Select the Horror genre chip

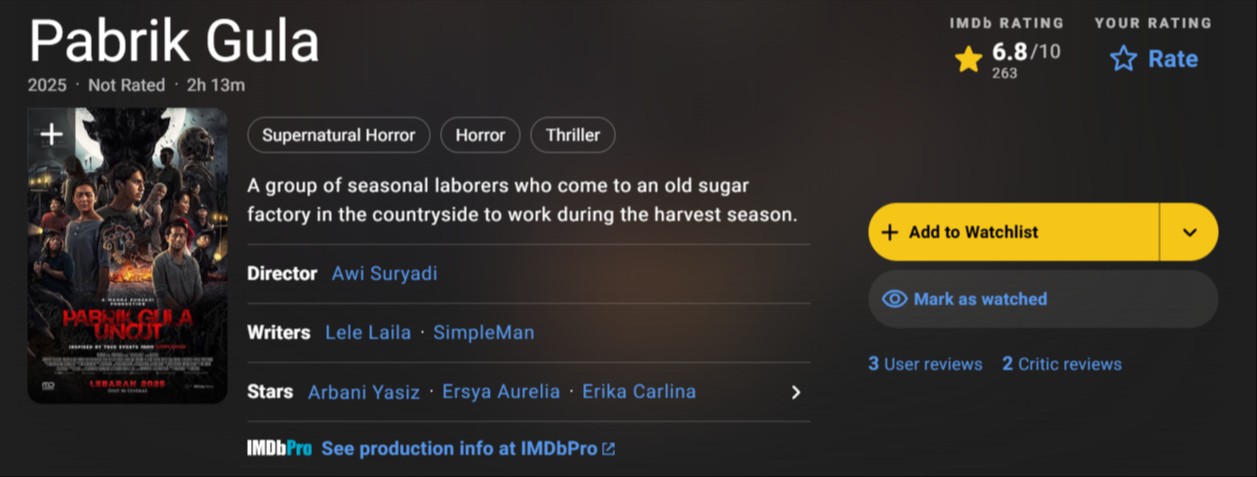pyautogui.click(x=481, y=135)
